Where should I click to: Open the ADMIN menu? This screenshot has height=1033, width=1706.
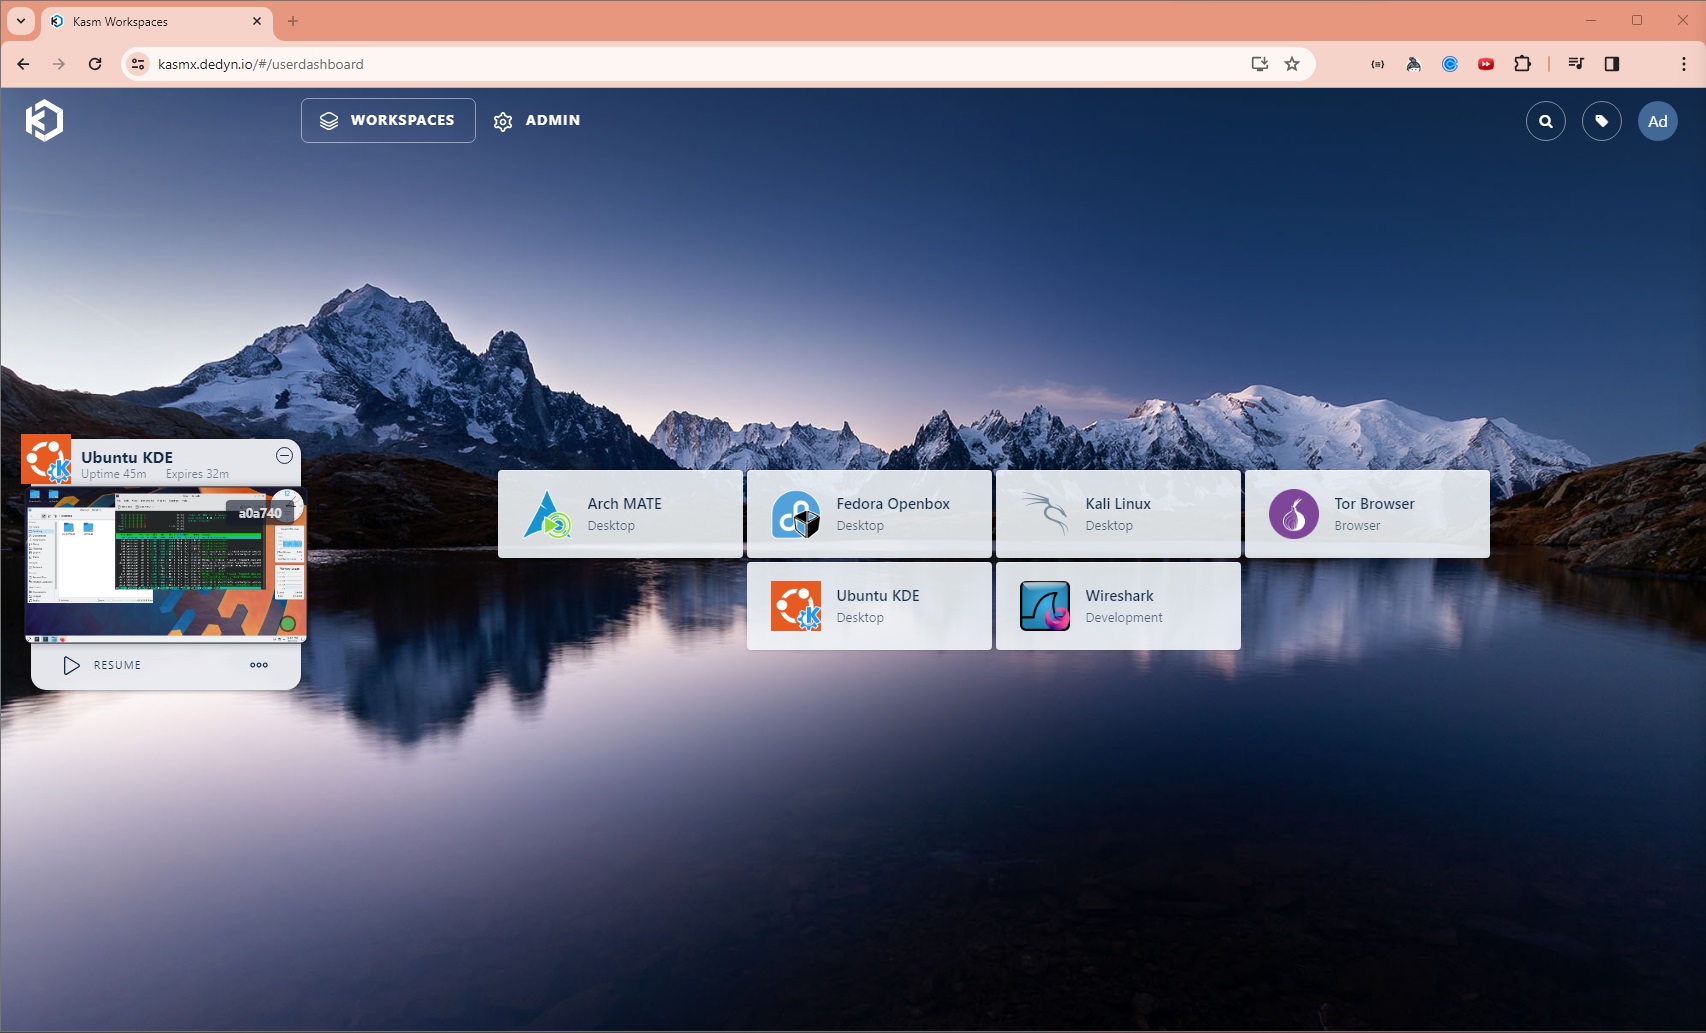(x=537, y=120)
